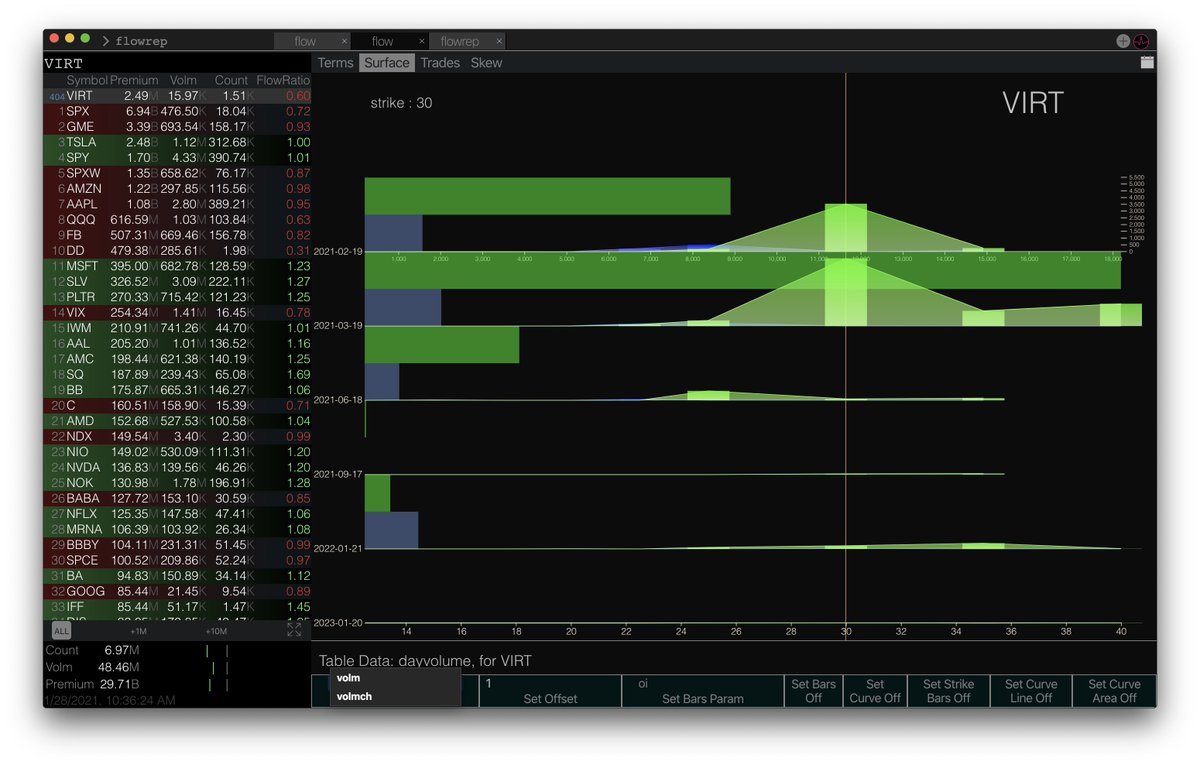Sort by Volm column header
The width and height of the screenshot is (1200, 765).
point(184,80)
